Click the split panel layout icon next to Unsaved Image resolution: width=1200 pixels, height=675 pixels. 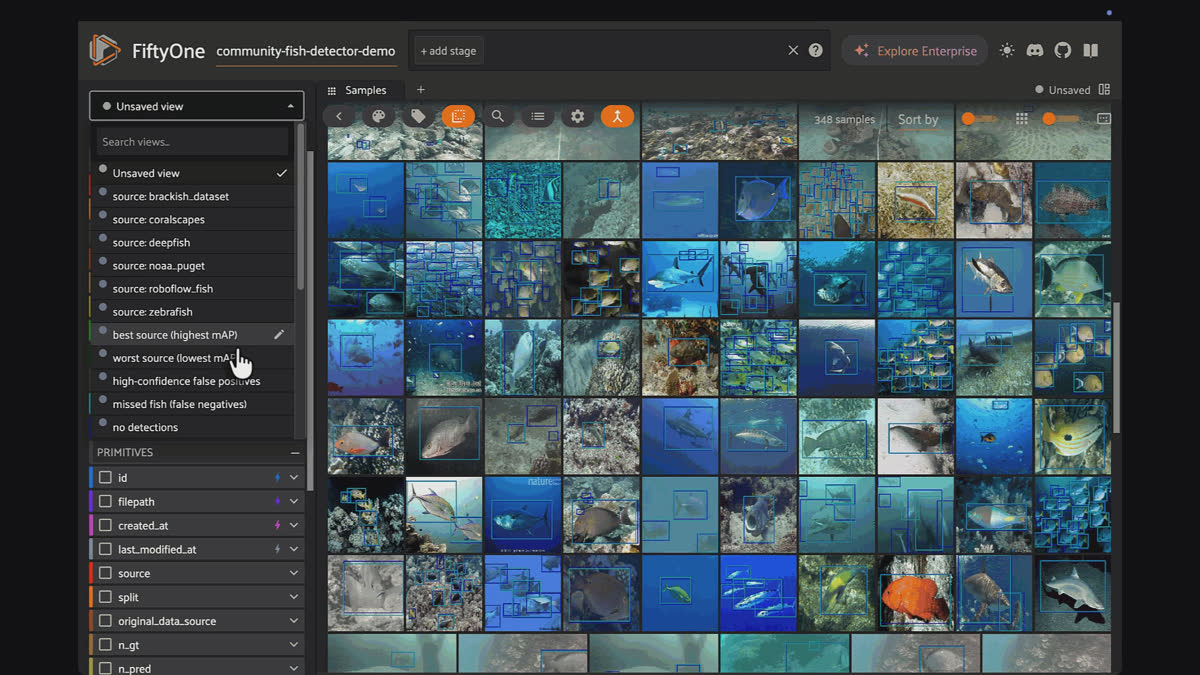click(1104, 89)
